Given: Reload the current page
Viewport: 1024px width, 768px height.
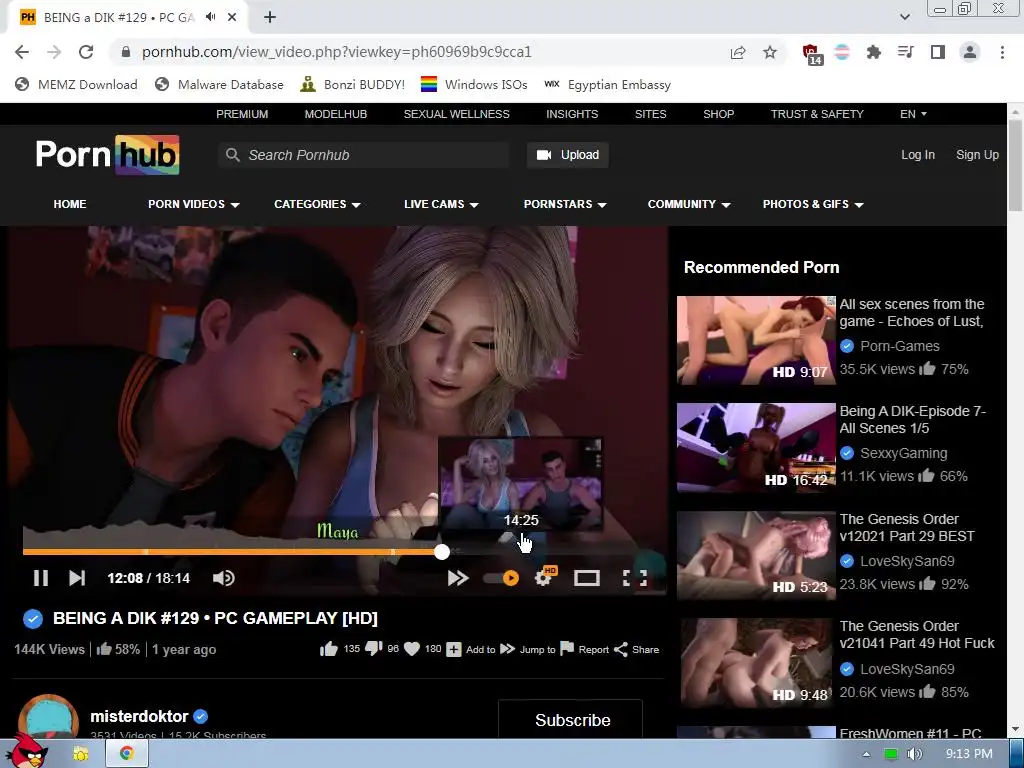Looking at the screenshot, I should tap(86, 52).
